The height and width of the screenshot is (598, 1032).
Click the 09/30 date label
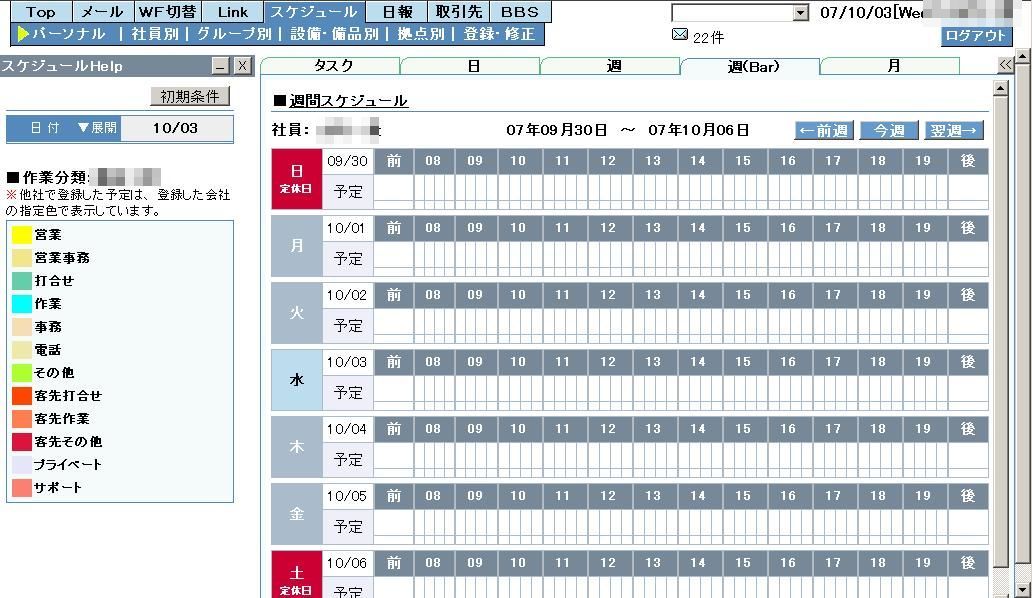click(348, 161)
